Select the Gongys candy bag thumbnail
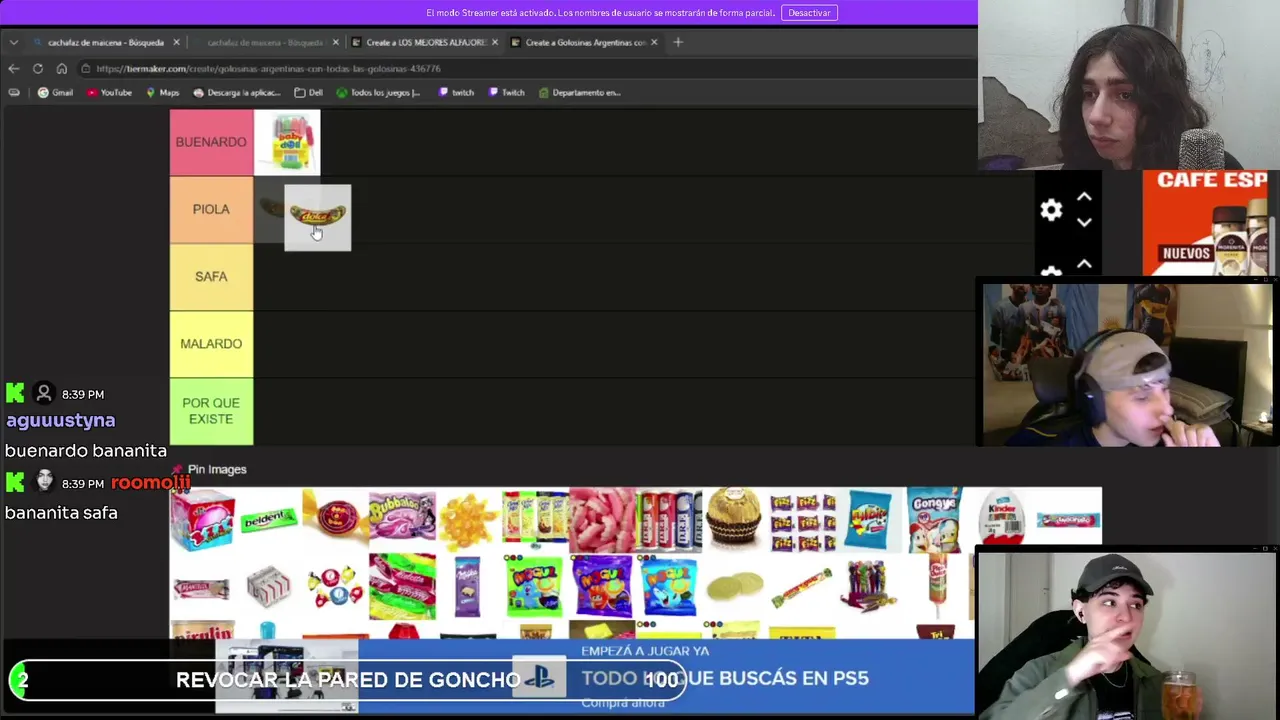1280x720 pixels. 934,519
